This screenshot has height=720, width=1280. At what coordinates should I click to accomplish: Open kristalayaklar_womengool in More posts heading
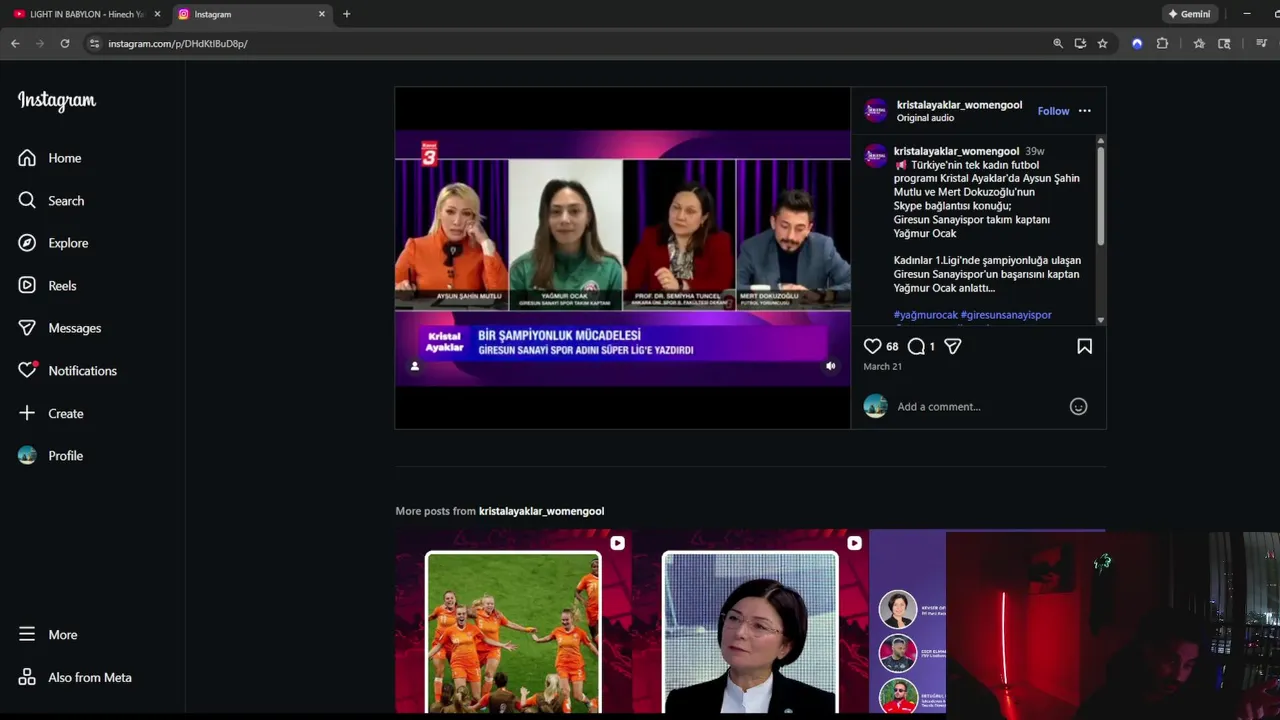[541, 511]
